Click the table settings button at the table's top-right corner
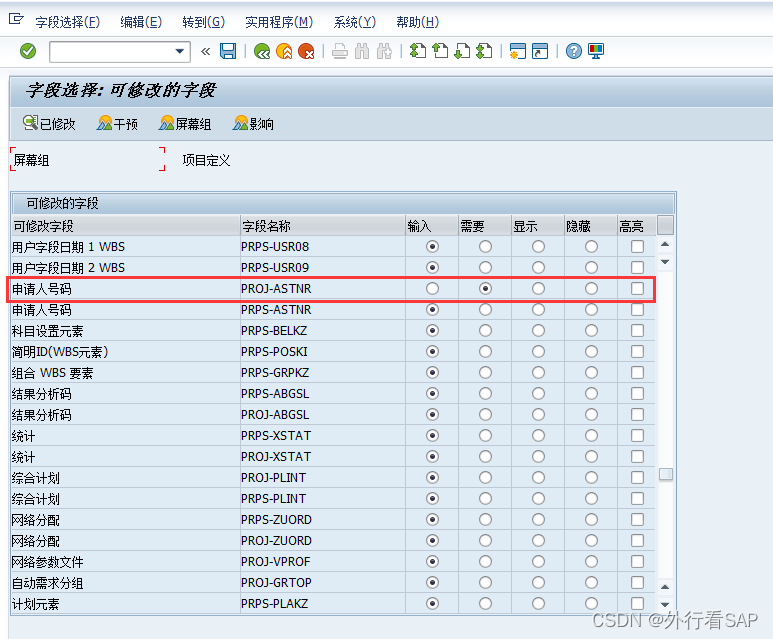773x639 pixels. coord(666,225)
